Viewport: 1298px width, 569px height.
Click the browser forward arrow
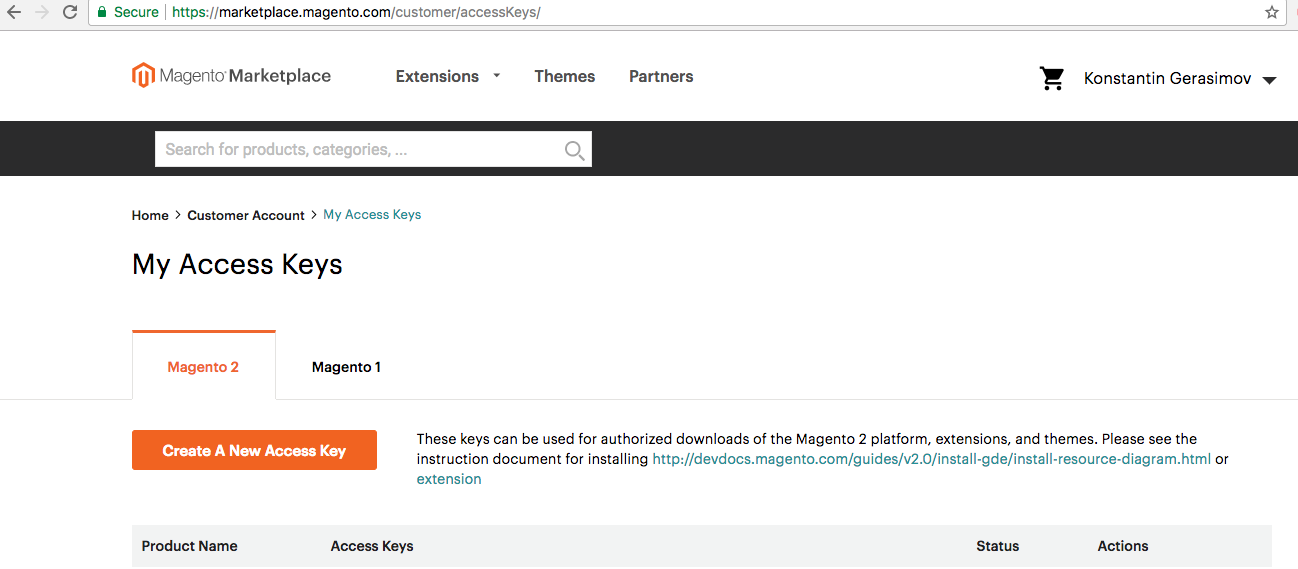pyautogui.click(x=42, y=12)
